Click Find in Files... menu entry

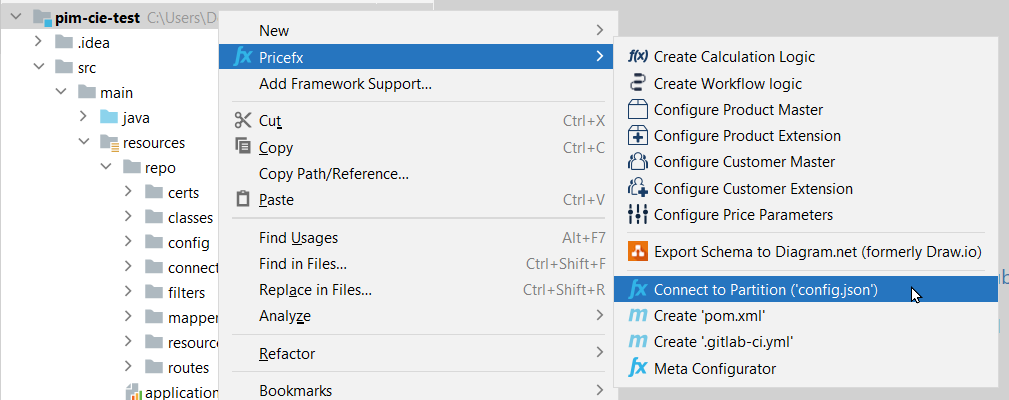(x=303, y=264)
